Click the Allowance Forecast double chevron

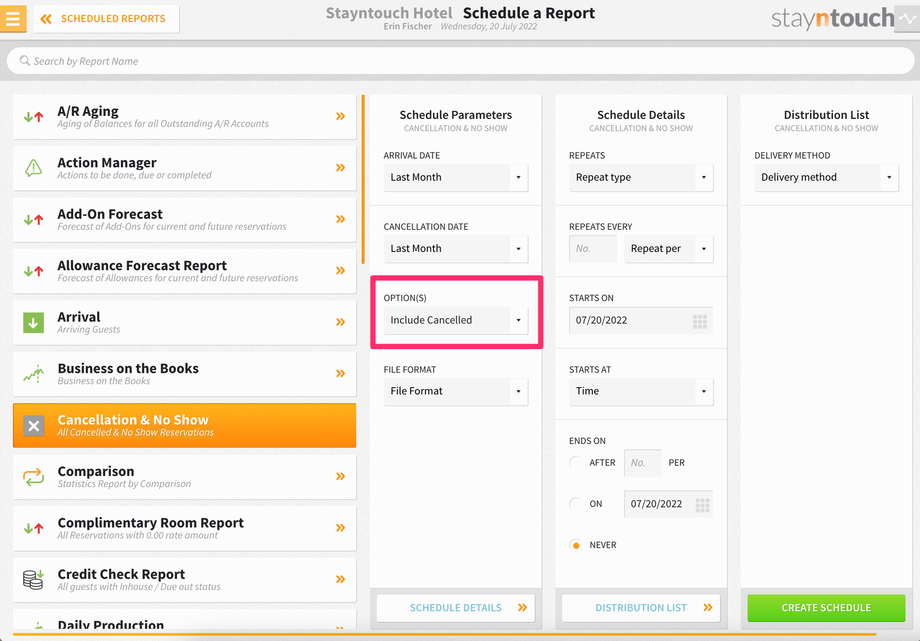pyautogui.click(x=340, y=271)
